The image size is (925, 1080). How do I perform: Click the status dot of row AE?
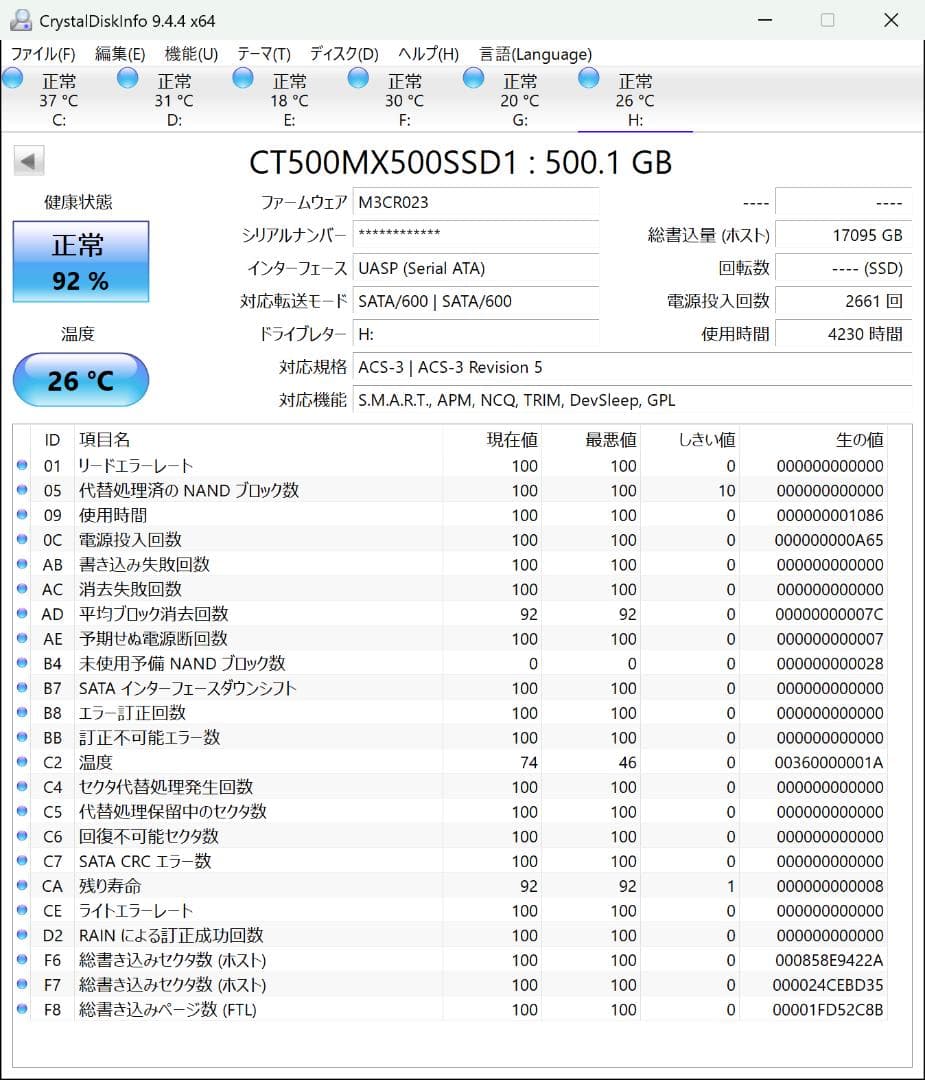click(x=22, y=638)
